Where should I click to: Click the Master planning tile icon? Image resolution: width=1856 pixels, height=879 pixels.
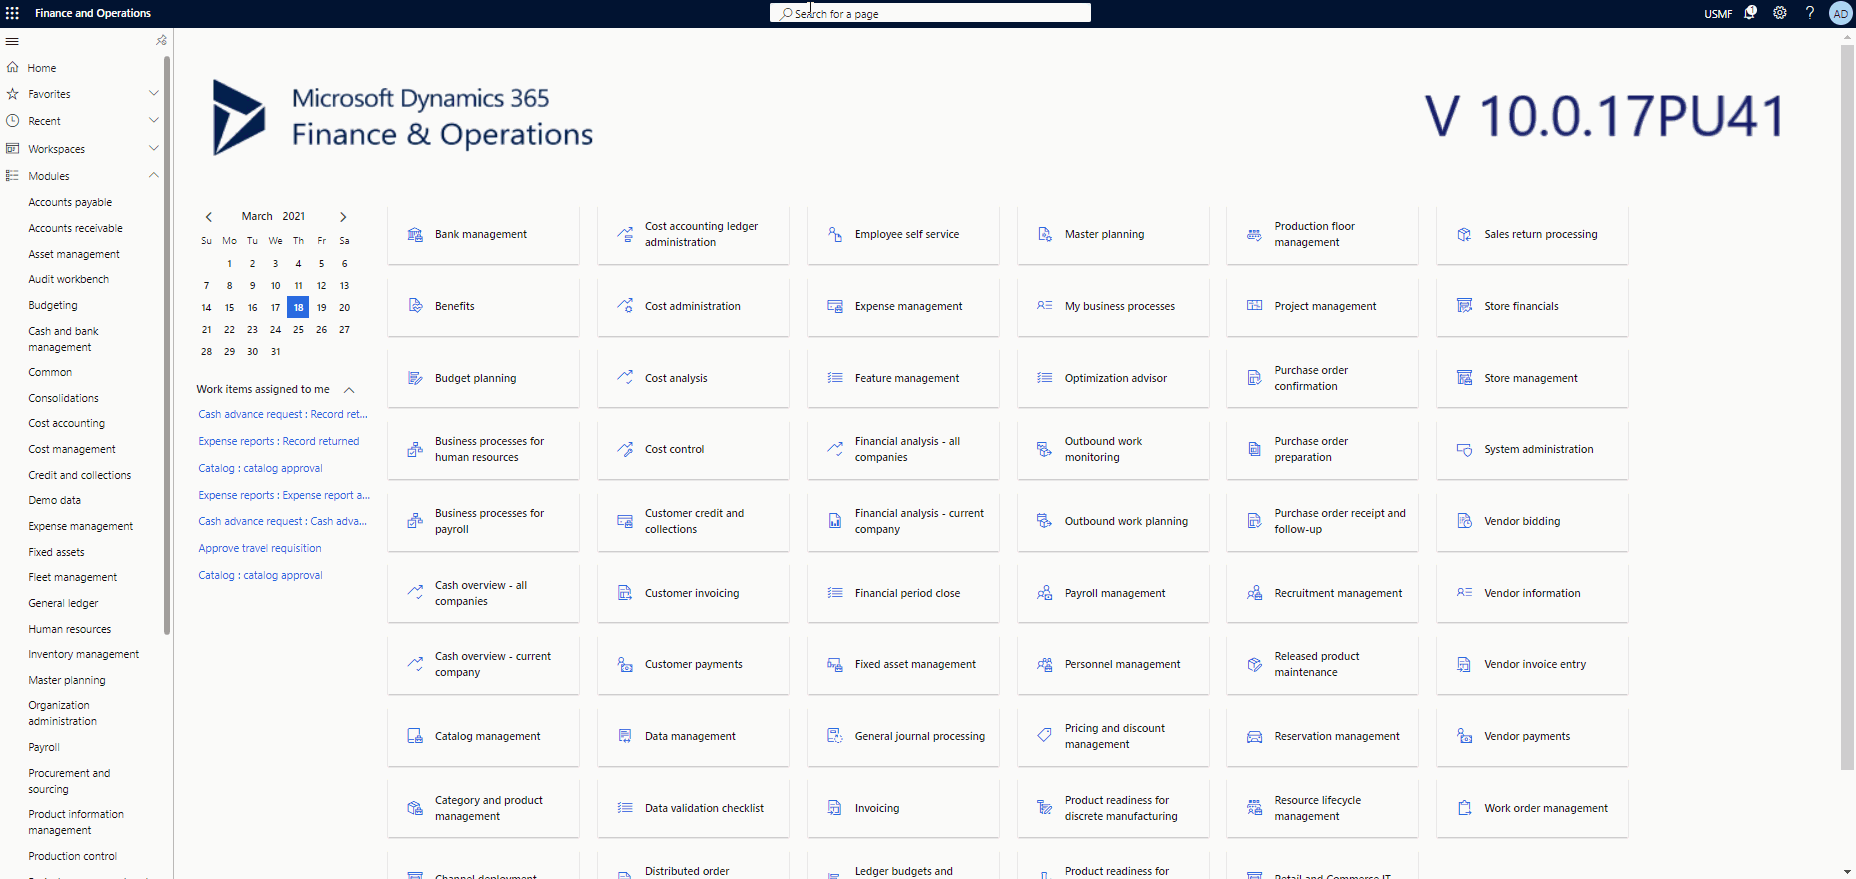(1045, 234)
